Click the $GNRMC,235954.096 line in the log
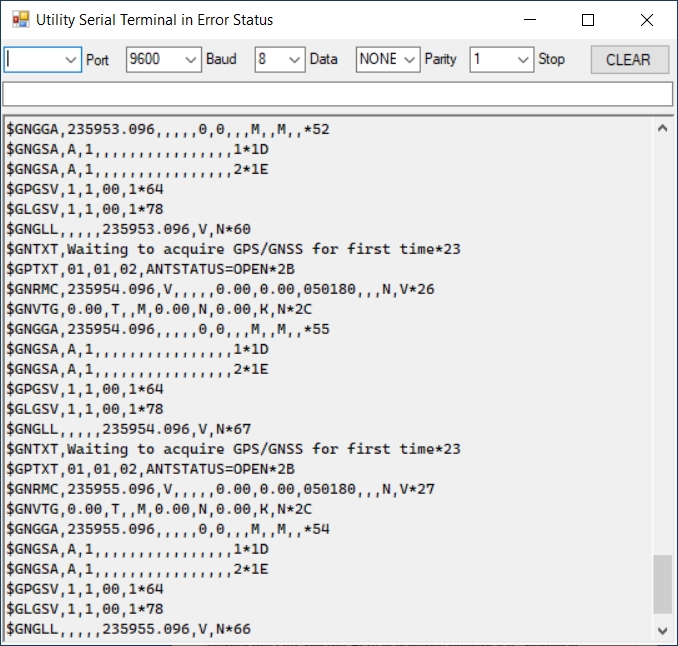Image resolution: width=678 pixels, height=646 pixels. click(200, 289)
